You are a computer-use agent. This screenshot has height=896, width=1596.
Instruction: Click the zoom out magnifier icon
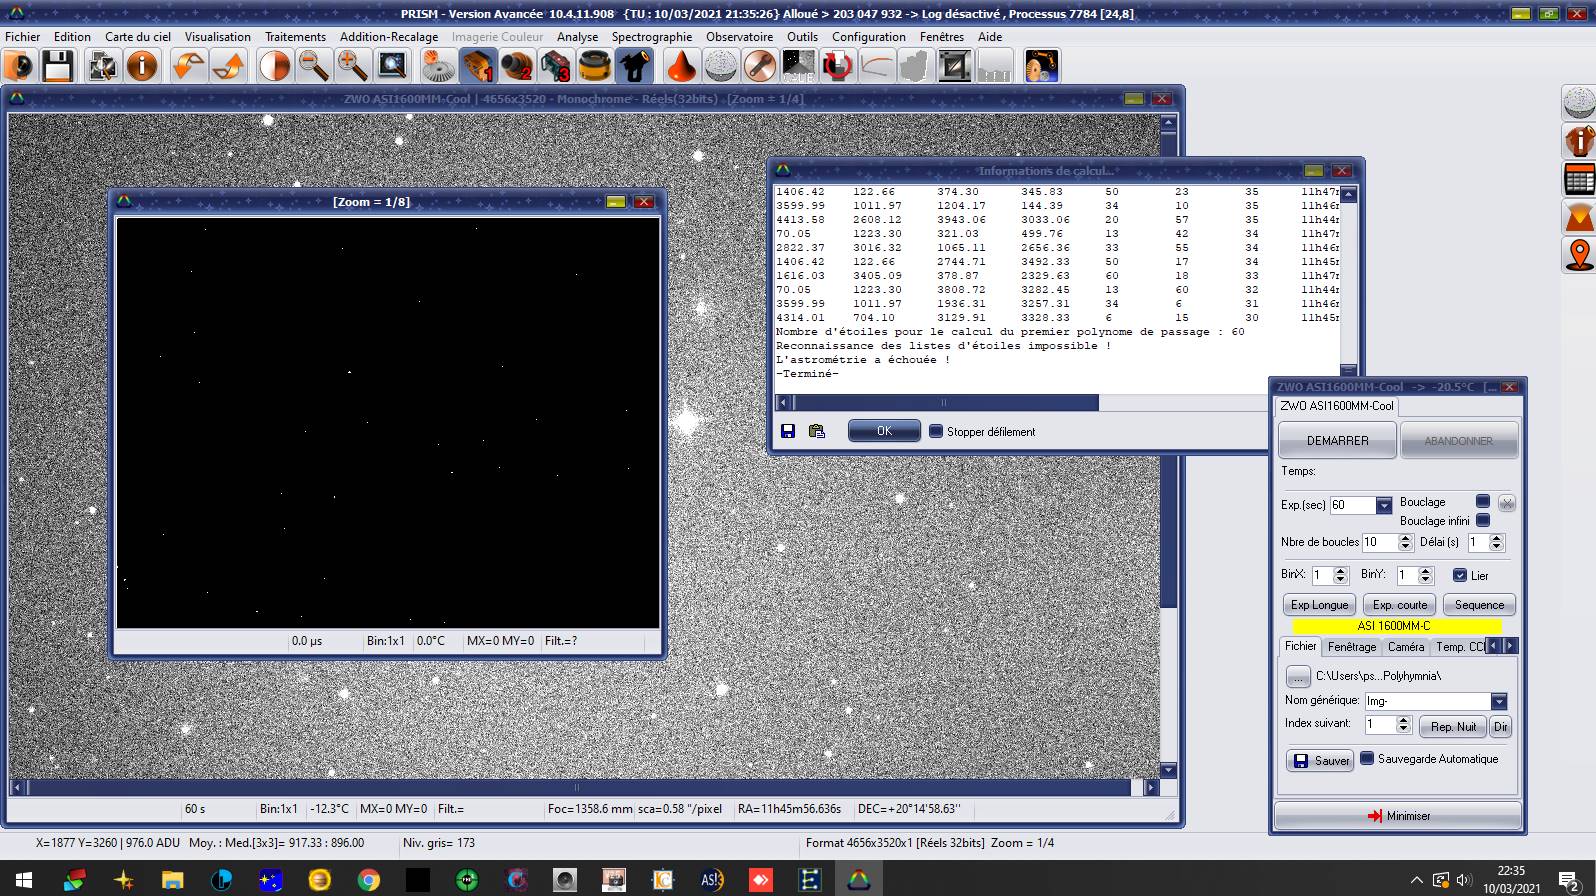pyautogui.click(x=314, y=66)
